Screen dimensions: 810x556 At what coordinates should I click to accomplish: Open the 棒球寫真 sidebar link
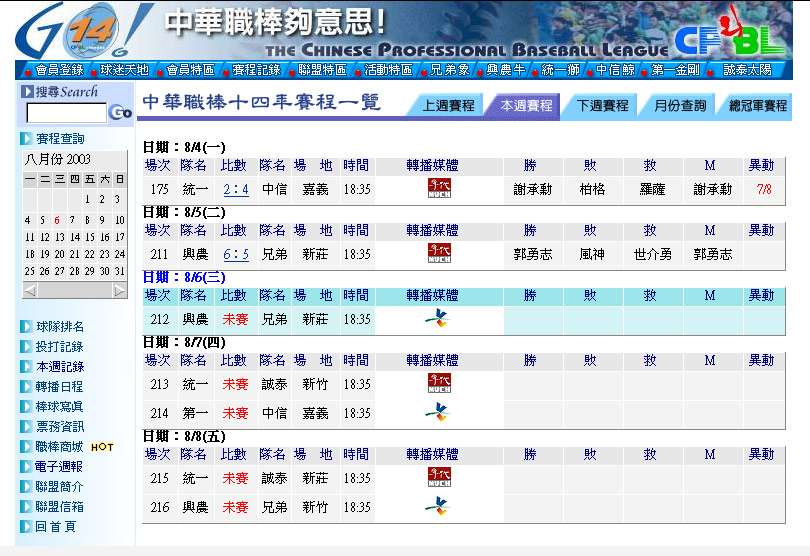click(x=60, y=407)
